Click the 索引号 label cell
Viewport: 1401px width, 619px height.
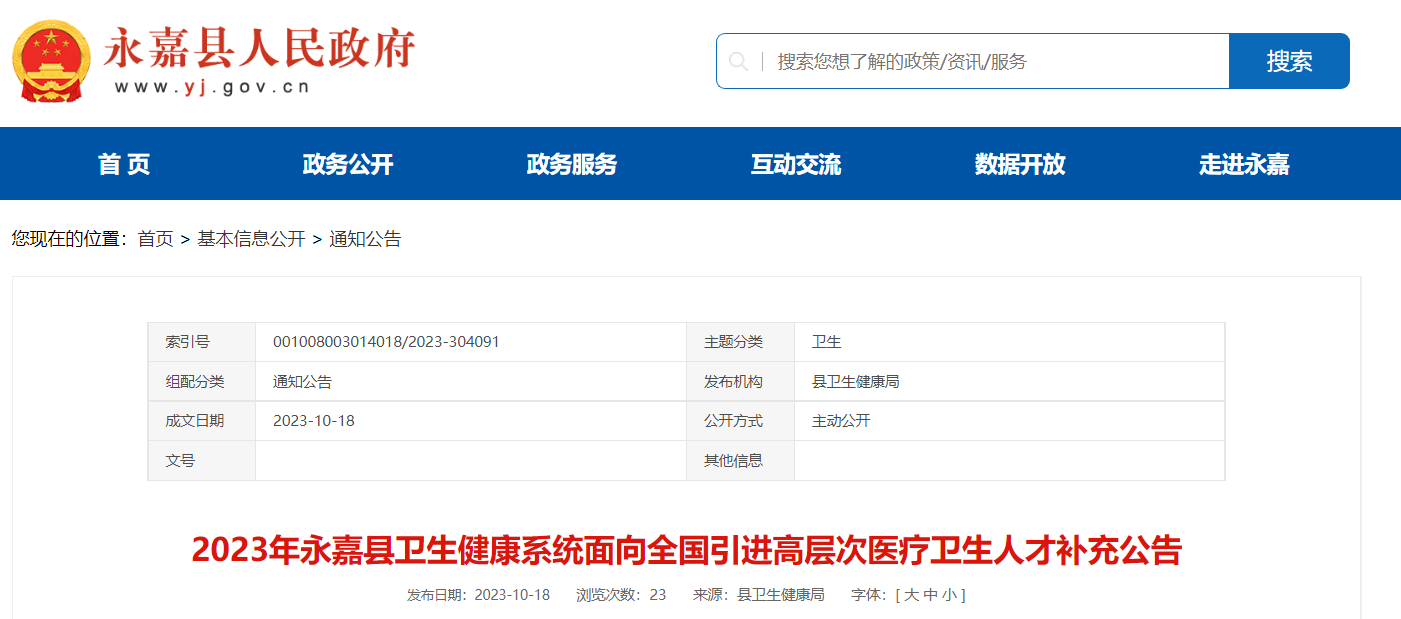202,342
